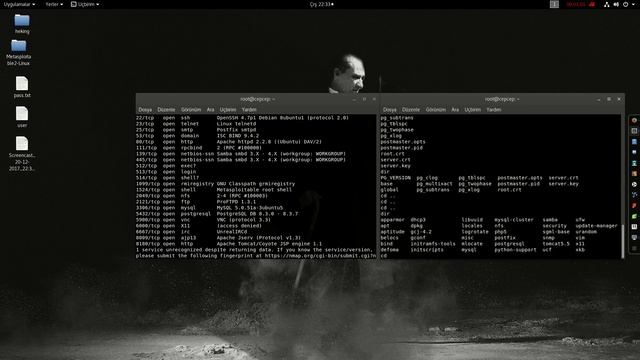The width and height of the screenshot is (640, 360).
Task: Click the network status icon in top bar
Action: pyautogui.click(x=607, y=4)
